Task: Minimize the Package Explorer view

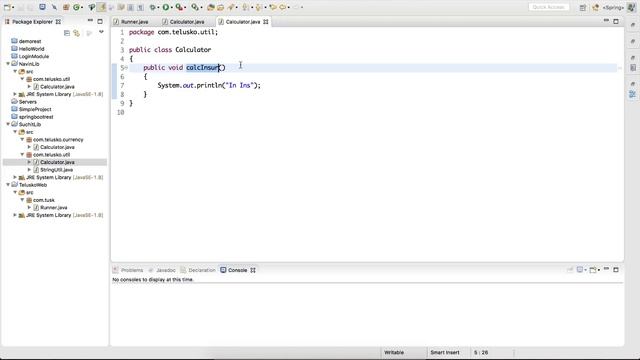Action: (90, 21)
